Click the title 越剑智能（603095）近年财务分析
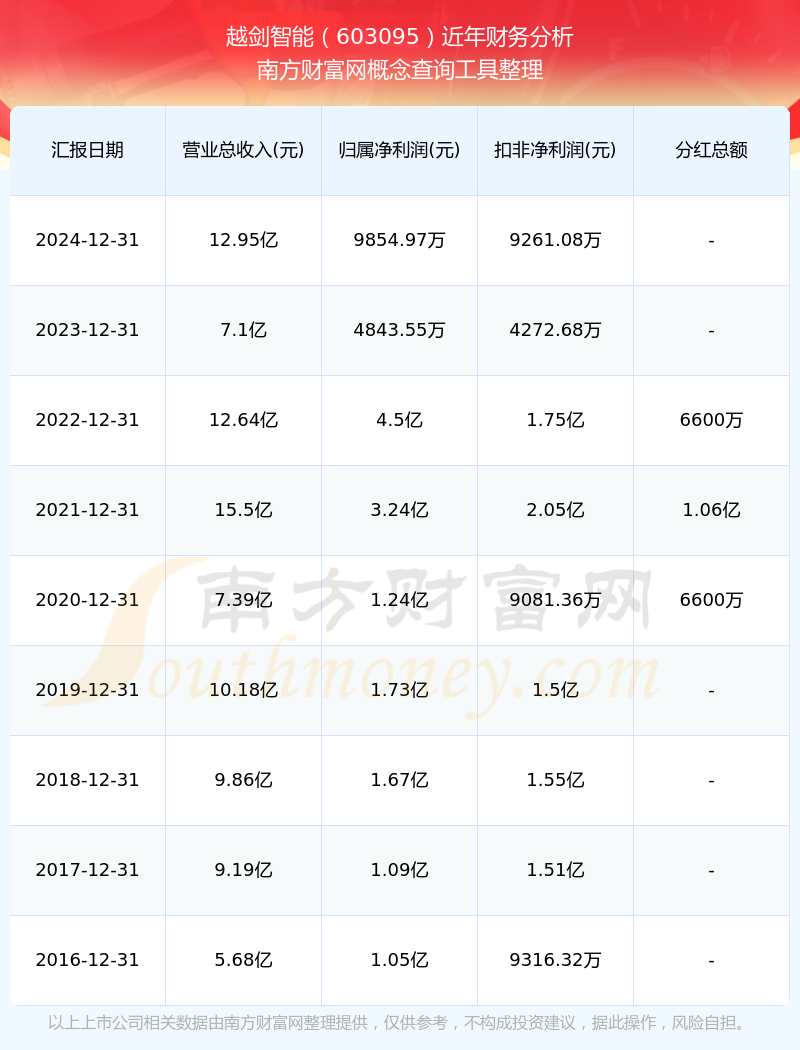Viewport: 800px width, 1050px height. (x=400, y=37)
